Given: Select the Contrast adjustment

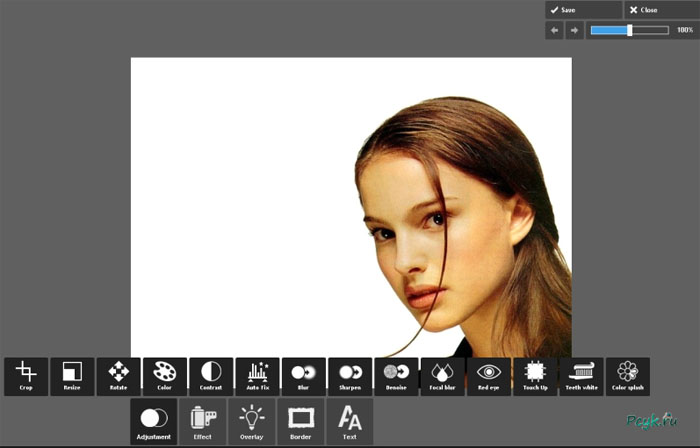Looking at the screenshot, I should 211,377.
